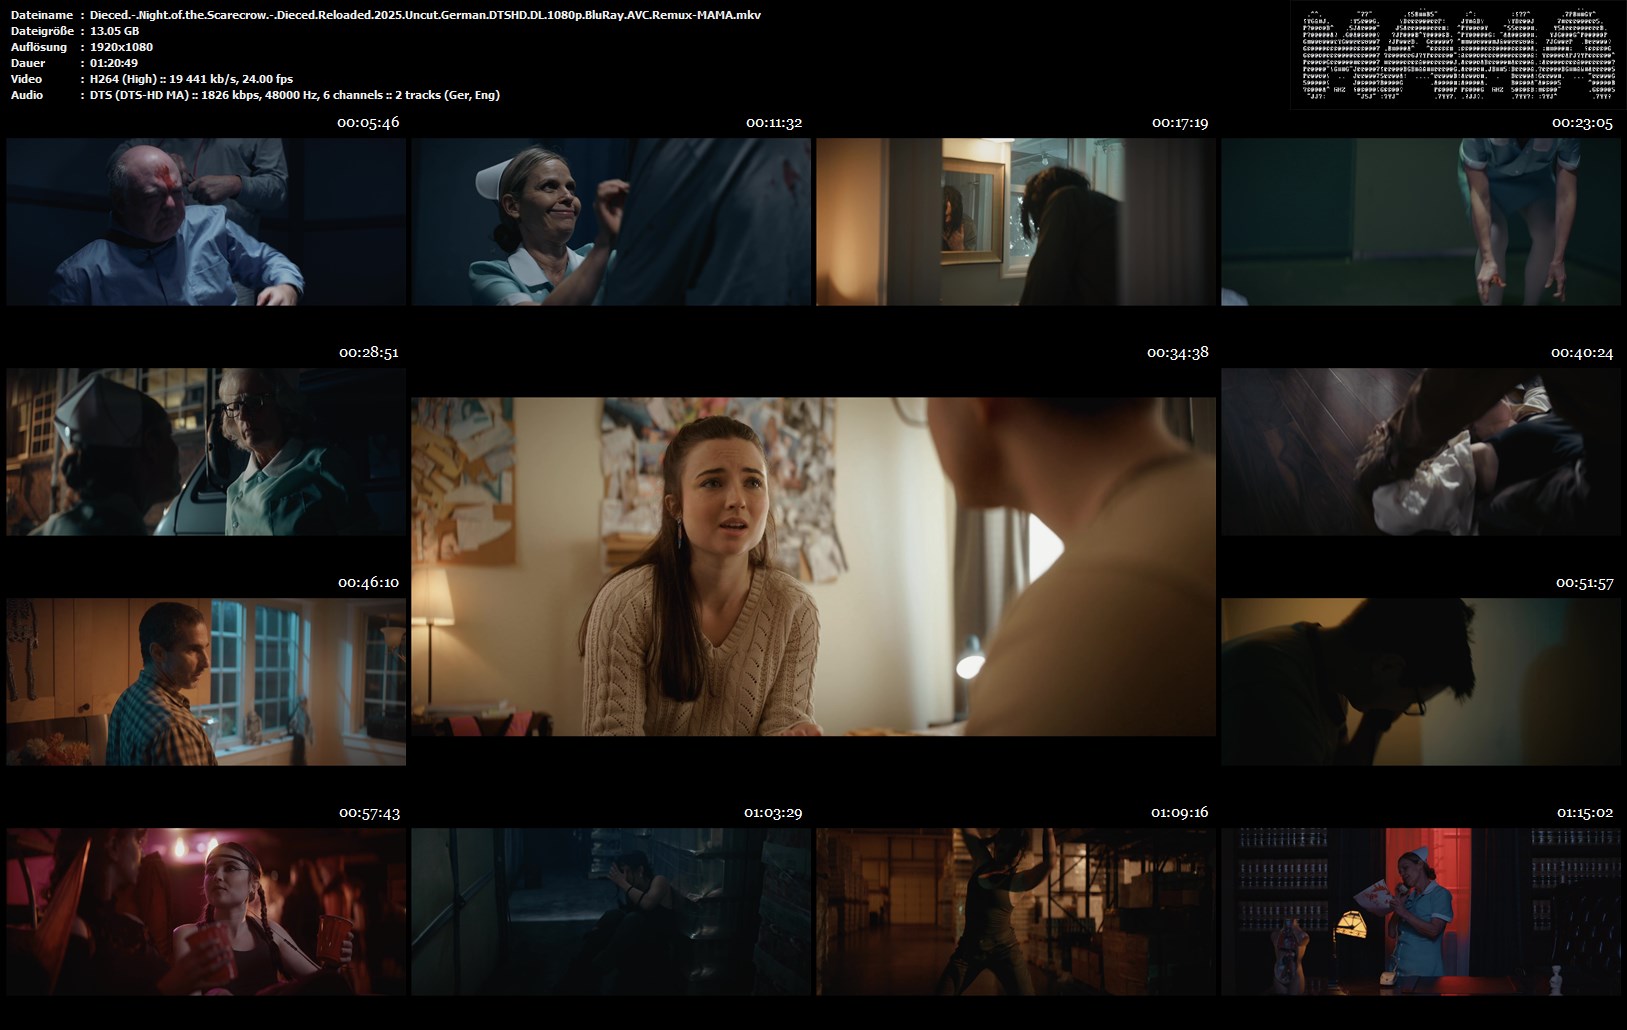
Task: Select the nurse frame thumbnail at 00:11:32
Action: (611, 222)
